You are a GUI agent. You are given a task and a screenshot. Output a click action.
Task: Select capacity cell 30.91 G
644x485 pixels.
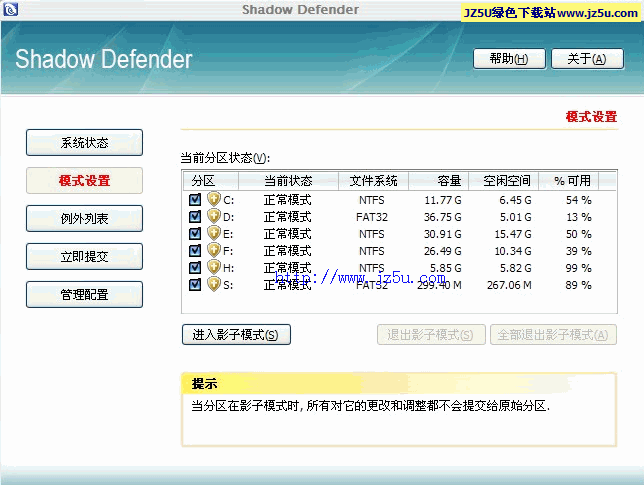443,234
